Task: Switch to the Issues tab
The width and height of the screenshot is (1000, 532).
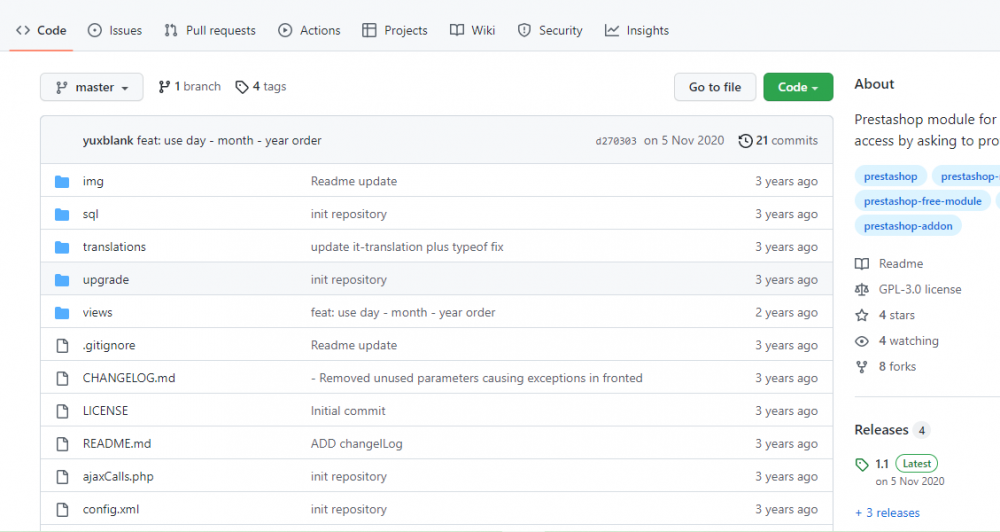Action: click(x=114, y=31)
